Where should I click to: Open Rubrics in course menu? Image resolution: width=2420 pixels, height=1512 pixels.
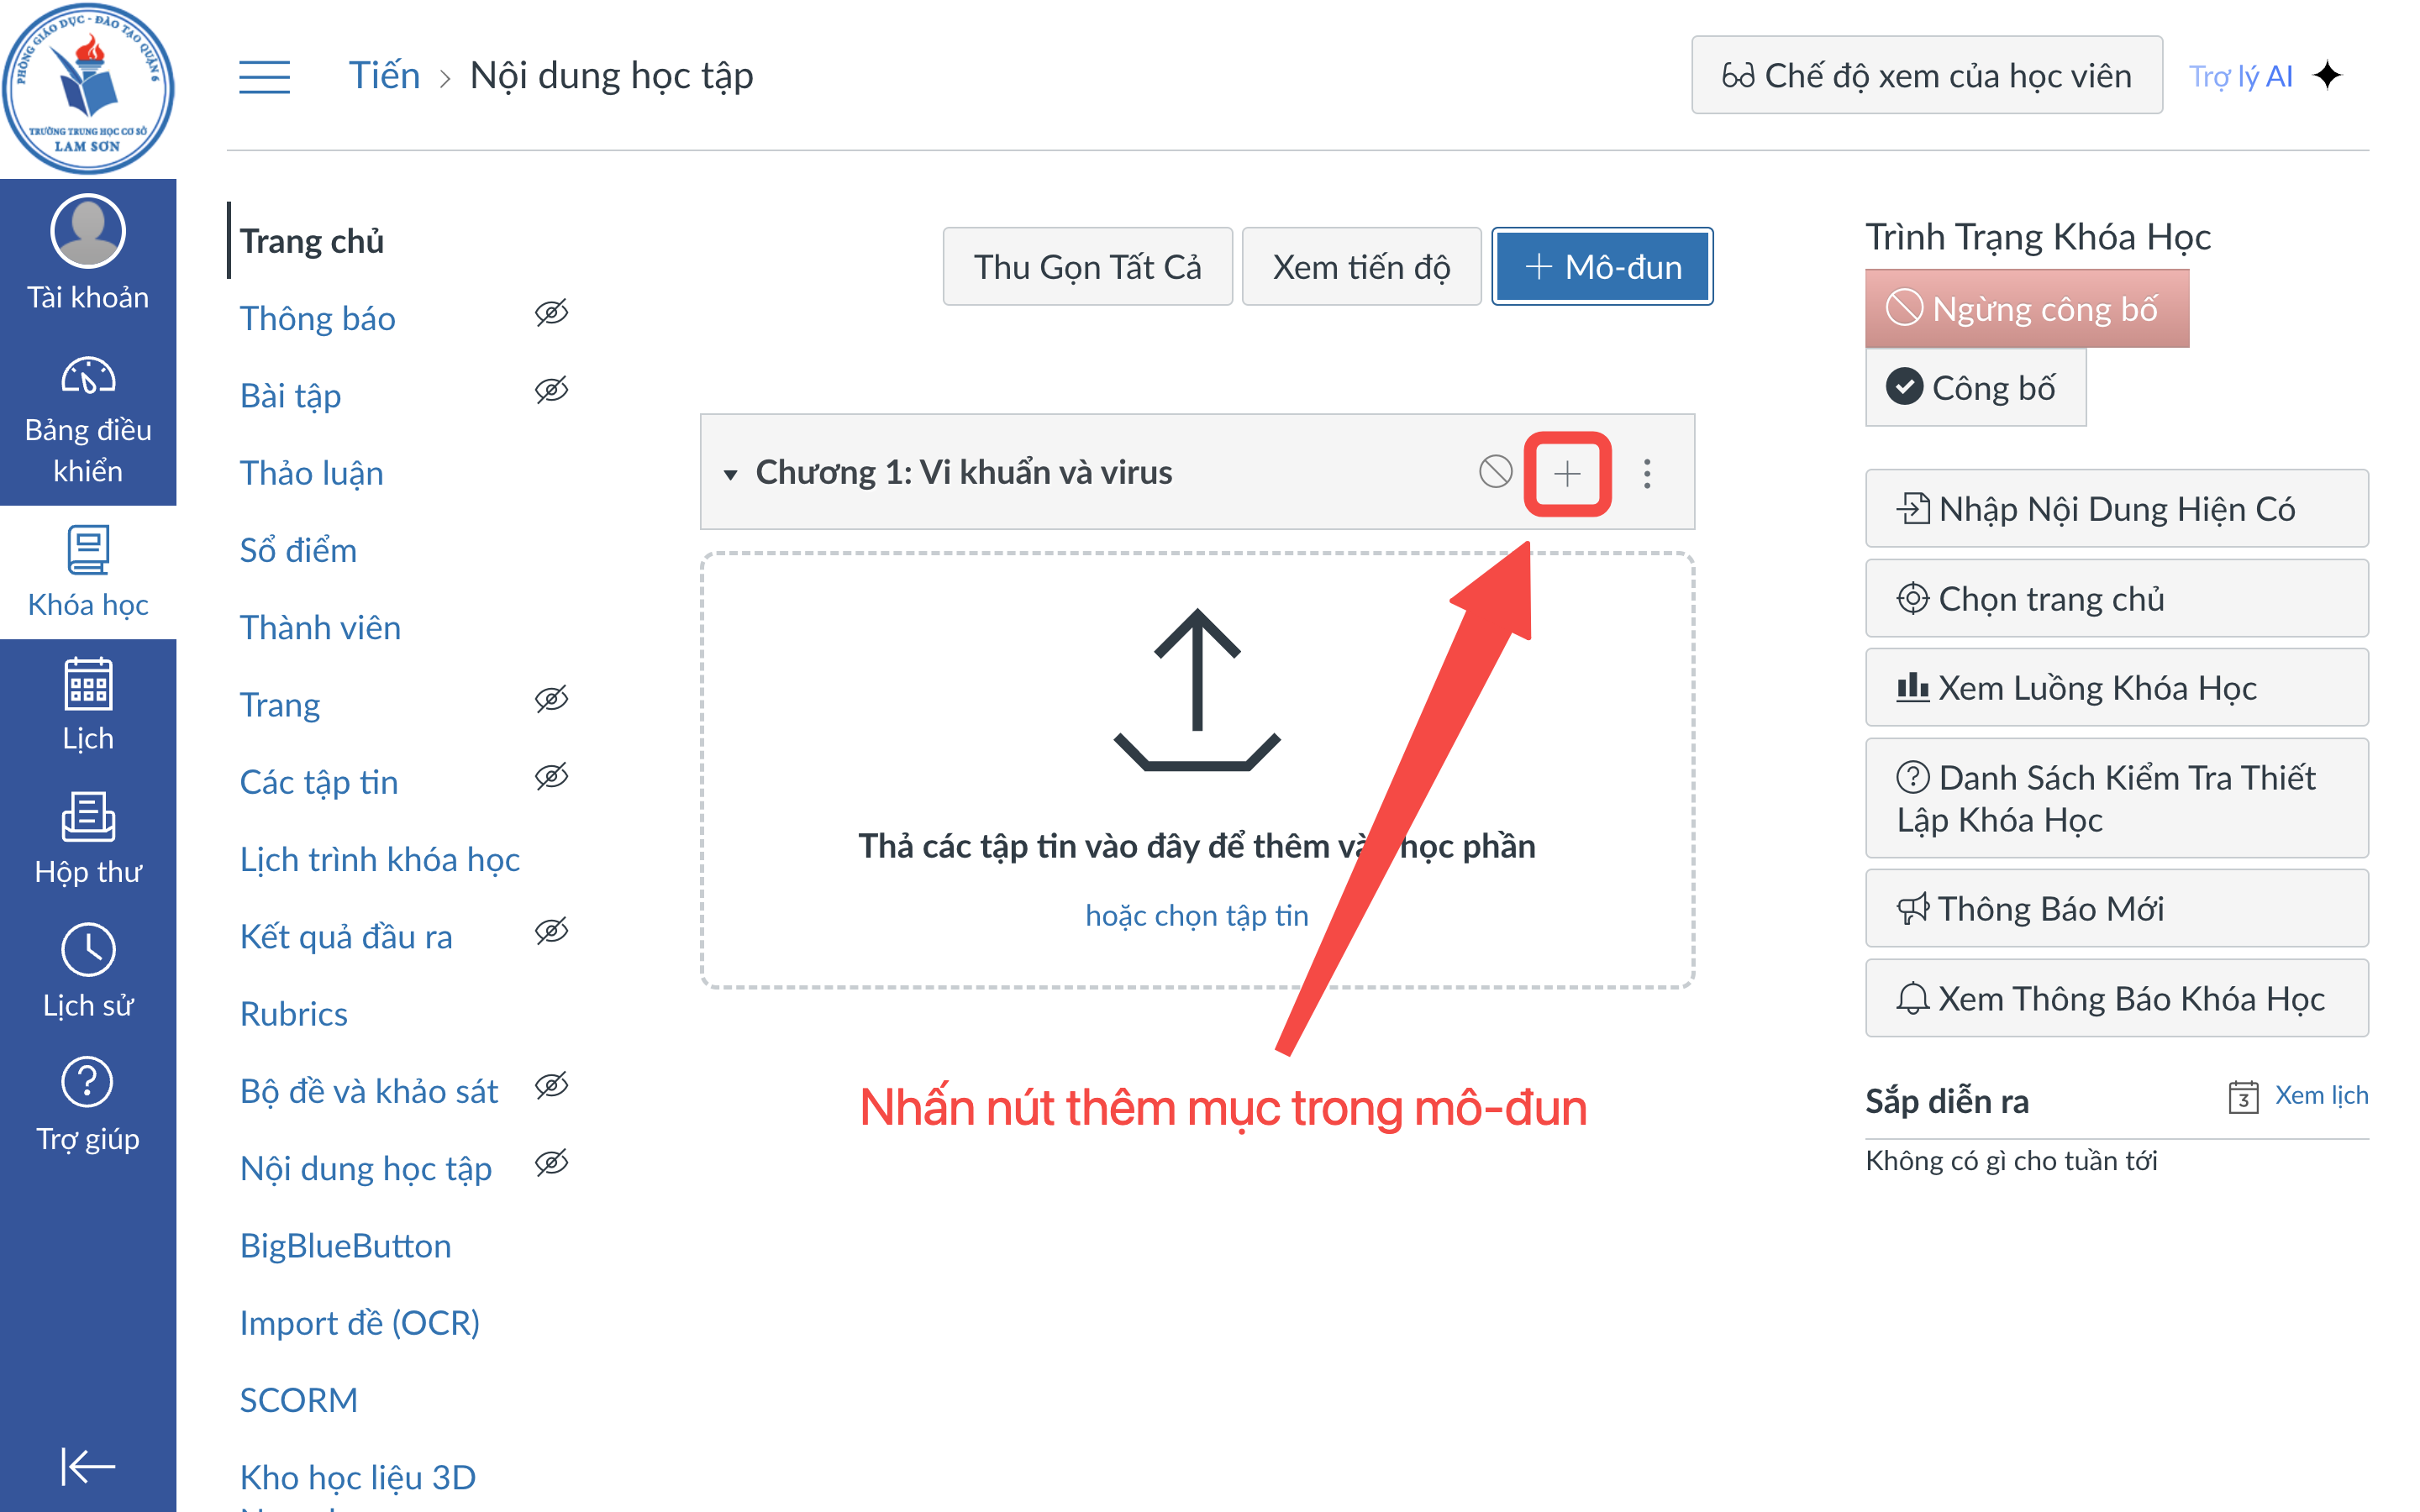293,1013
